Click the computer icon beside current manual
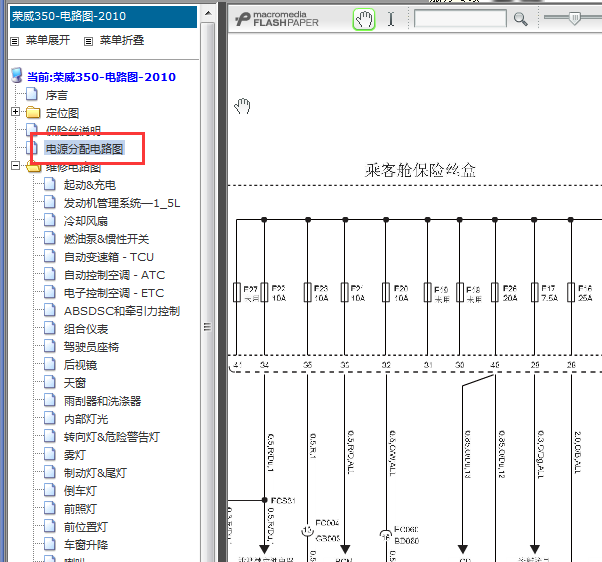The width and height of the screenshot is (602, 562). tap(17, 76)
